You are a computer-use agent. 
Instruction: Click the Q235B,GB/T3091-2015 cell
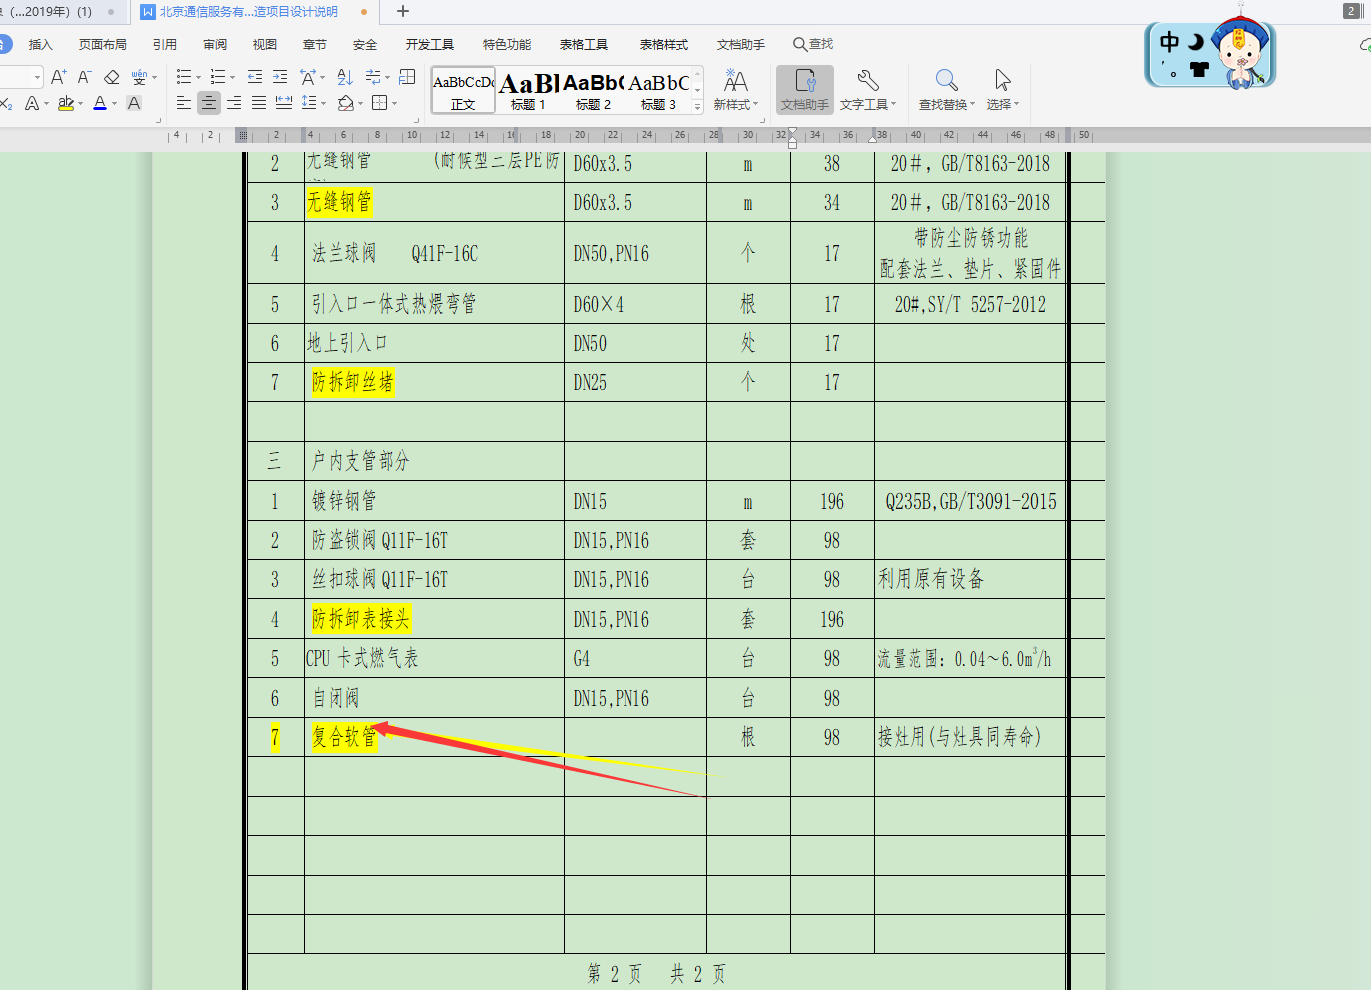971,501
